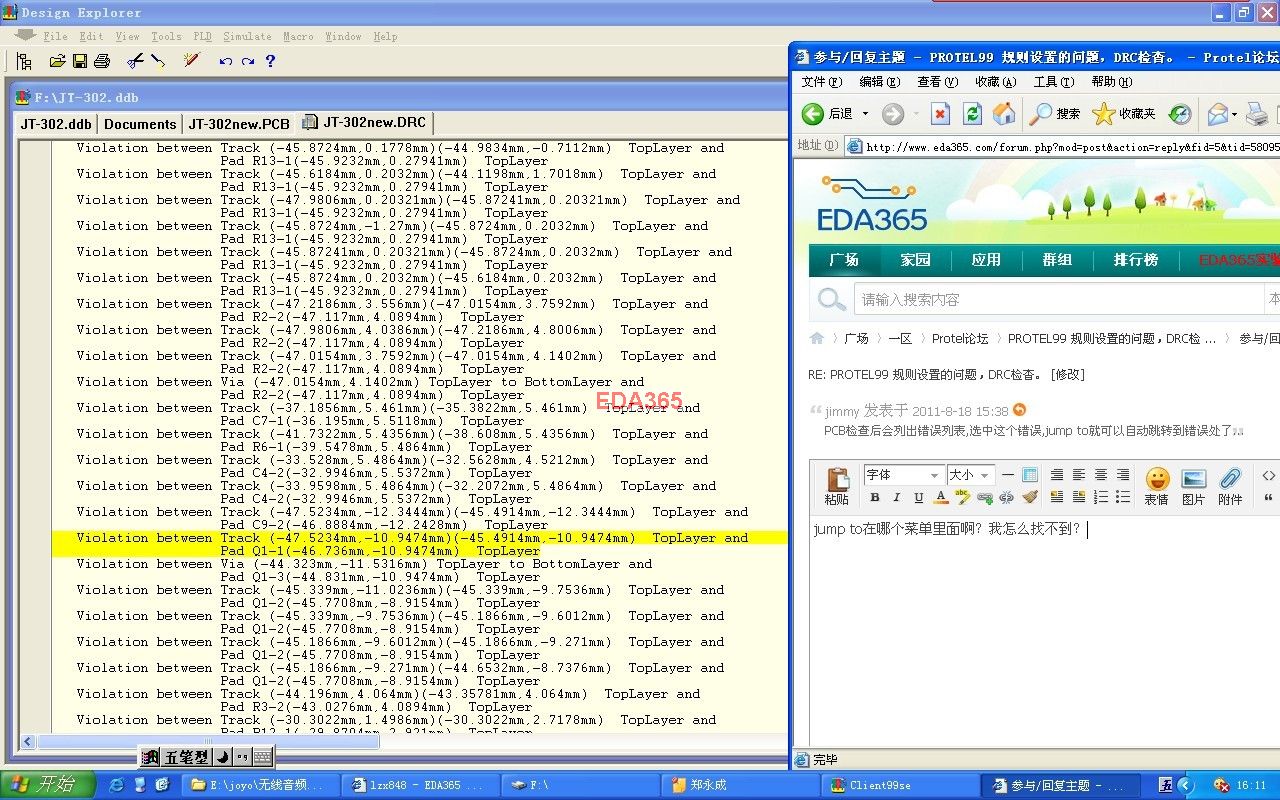The height and width of the screenshot is (800, 1280).
Task: Redo the action in Design Explorer
Action: (247, 61)
